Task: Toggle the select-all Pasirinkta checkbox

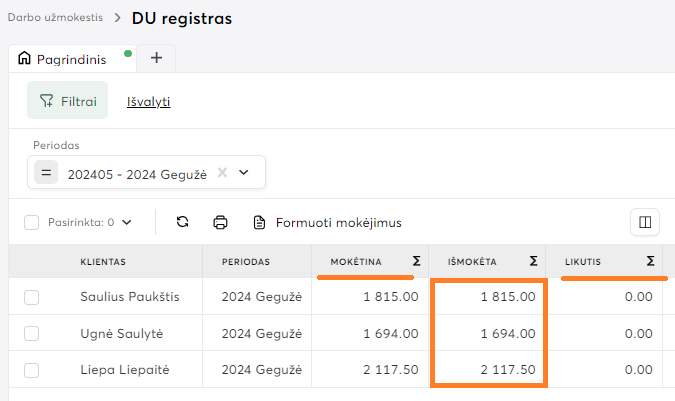Action: point(32,222)
